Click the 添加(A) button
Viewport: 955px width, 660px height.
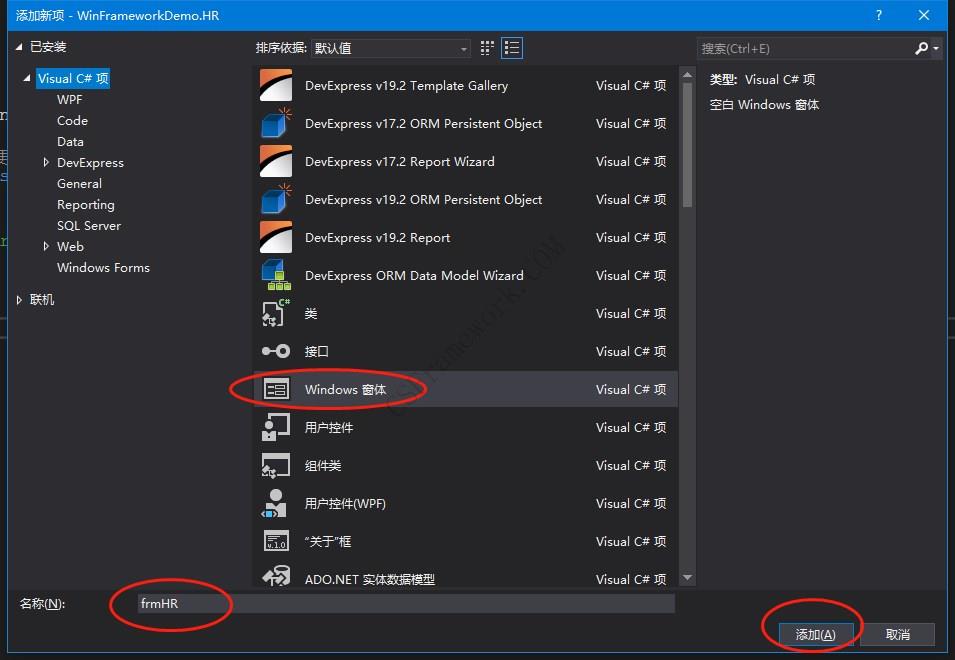815,635
